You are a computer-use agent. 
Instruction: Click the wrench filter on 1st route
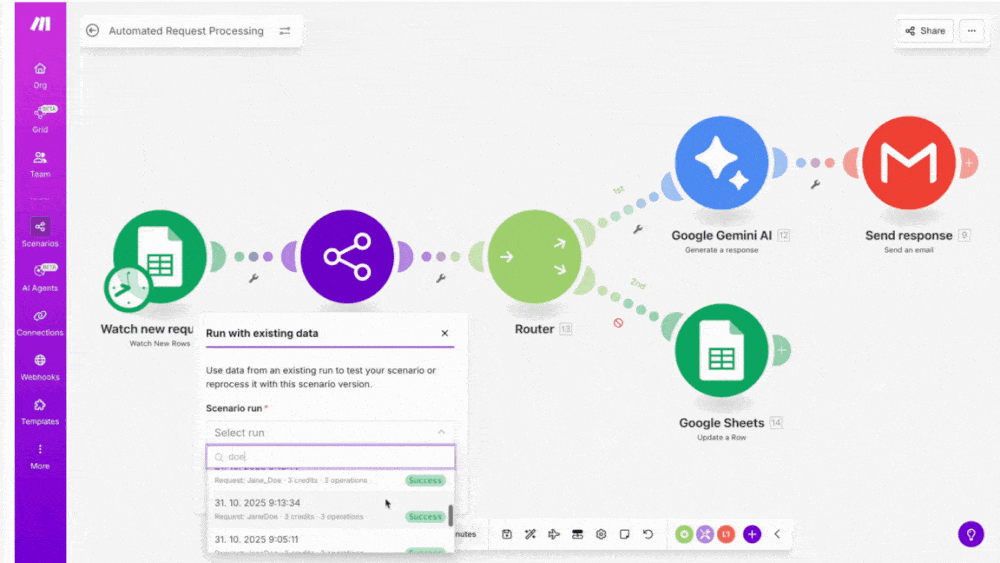pos(638,229)
